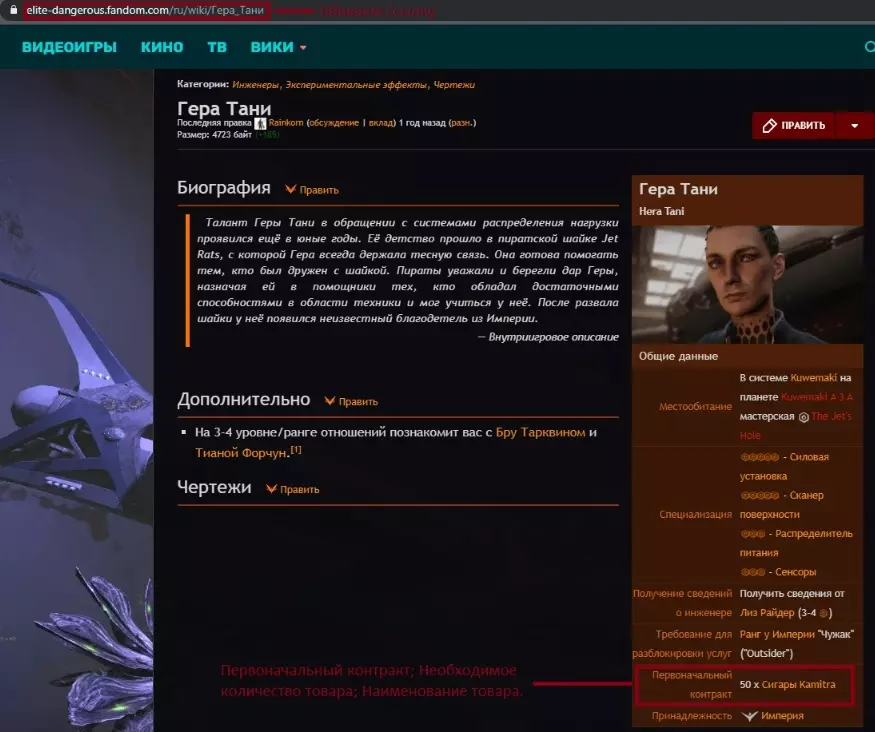Image resolution: width=875 pixels, height=732 pixels.
Task: Click grade icons beside Силовая установка
Action: [759, 457]
